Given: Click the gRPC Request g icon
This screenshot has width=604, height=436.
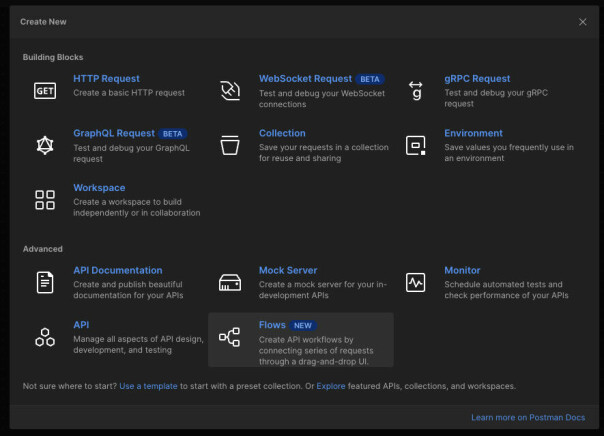Looking at the screenshot, I should pyautogui.click(x=416, y=91).
